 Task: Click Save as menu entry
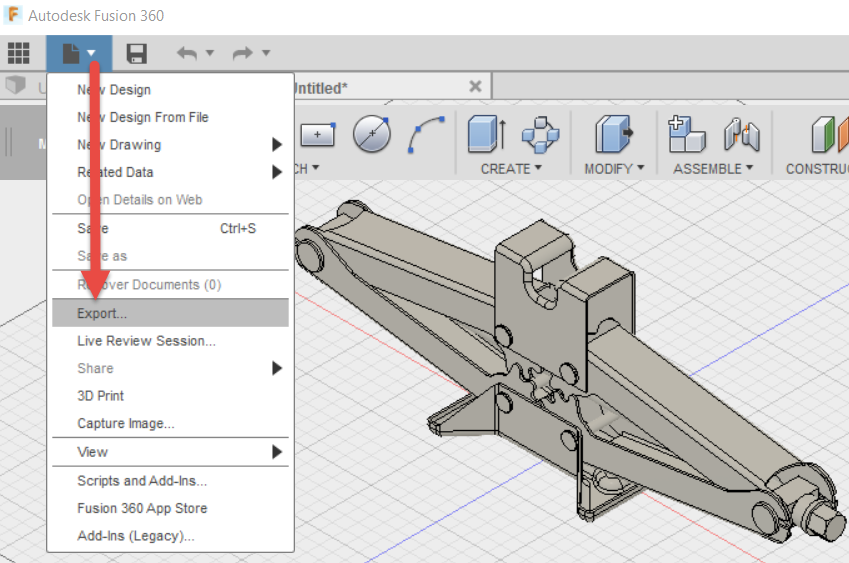click(170, 256)
